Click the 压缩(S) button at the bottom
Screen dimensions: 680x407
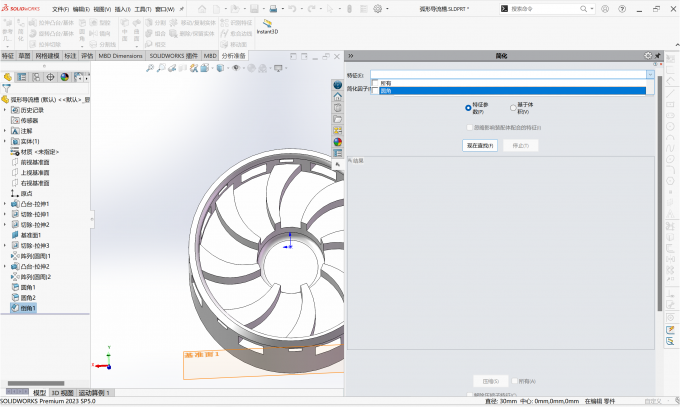click(x=490, y=381)
